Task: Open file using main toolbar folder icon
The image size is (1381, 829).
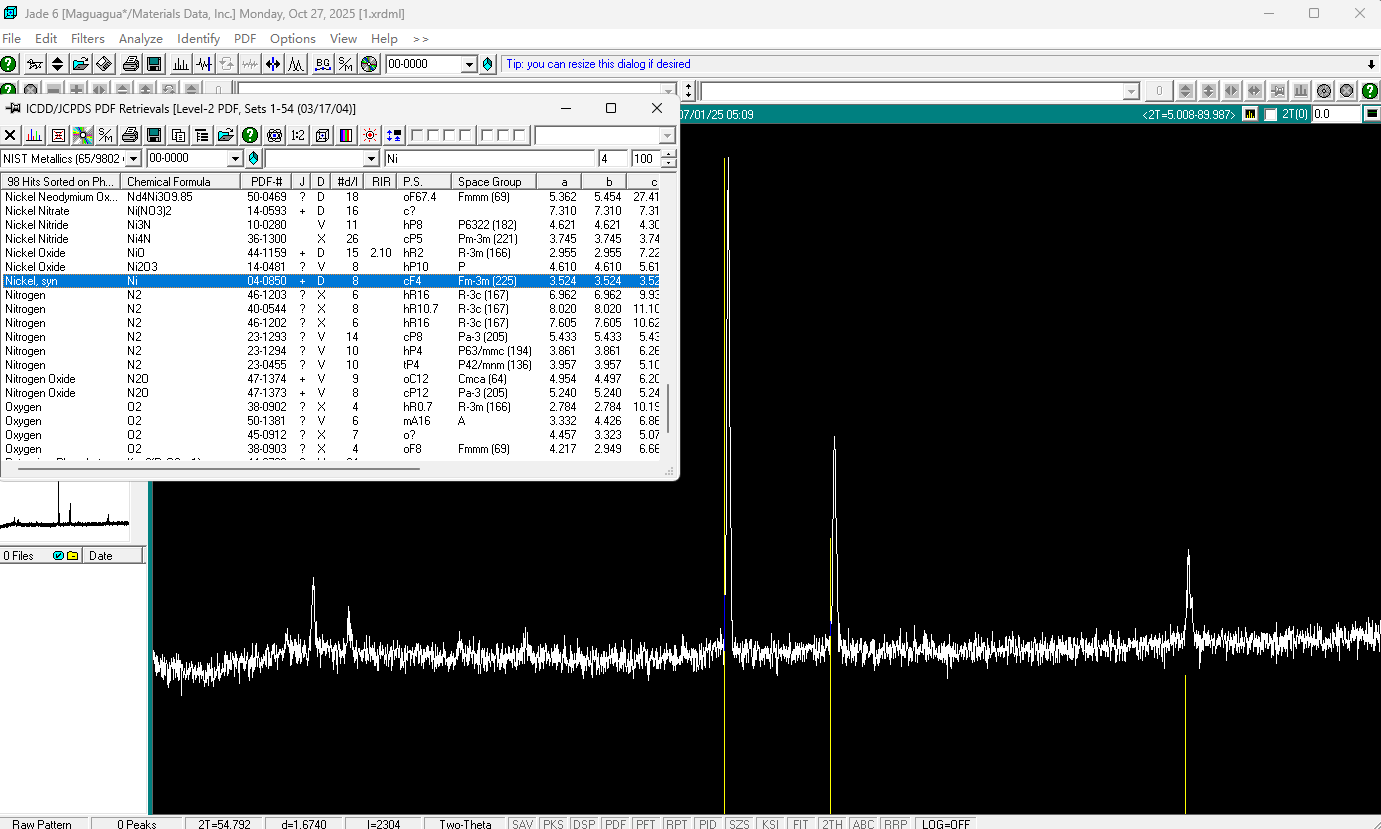Action: (80, 64)
